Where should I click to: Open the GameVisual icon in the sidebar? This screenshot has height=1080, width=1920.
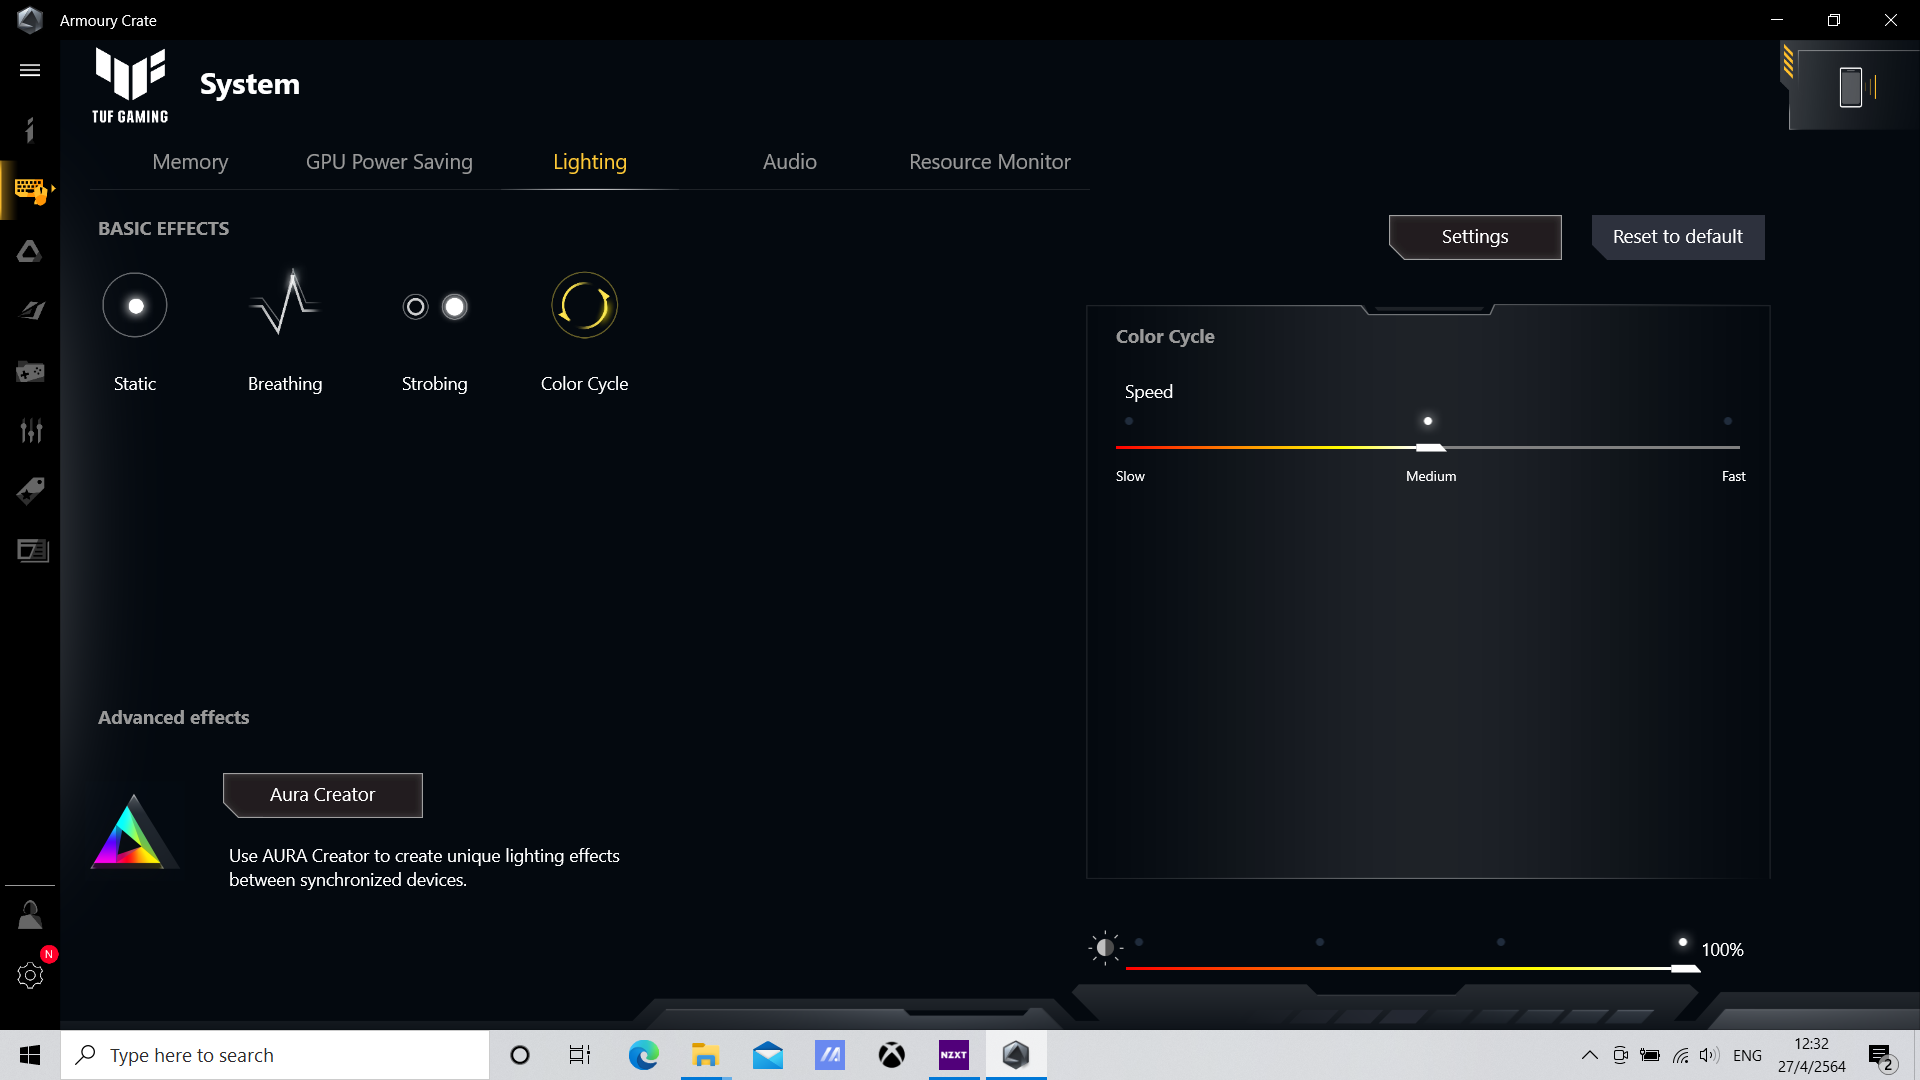point(30,311)
